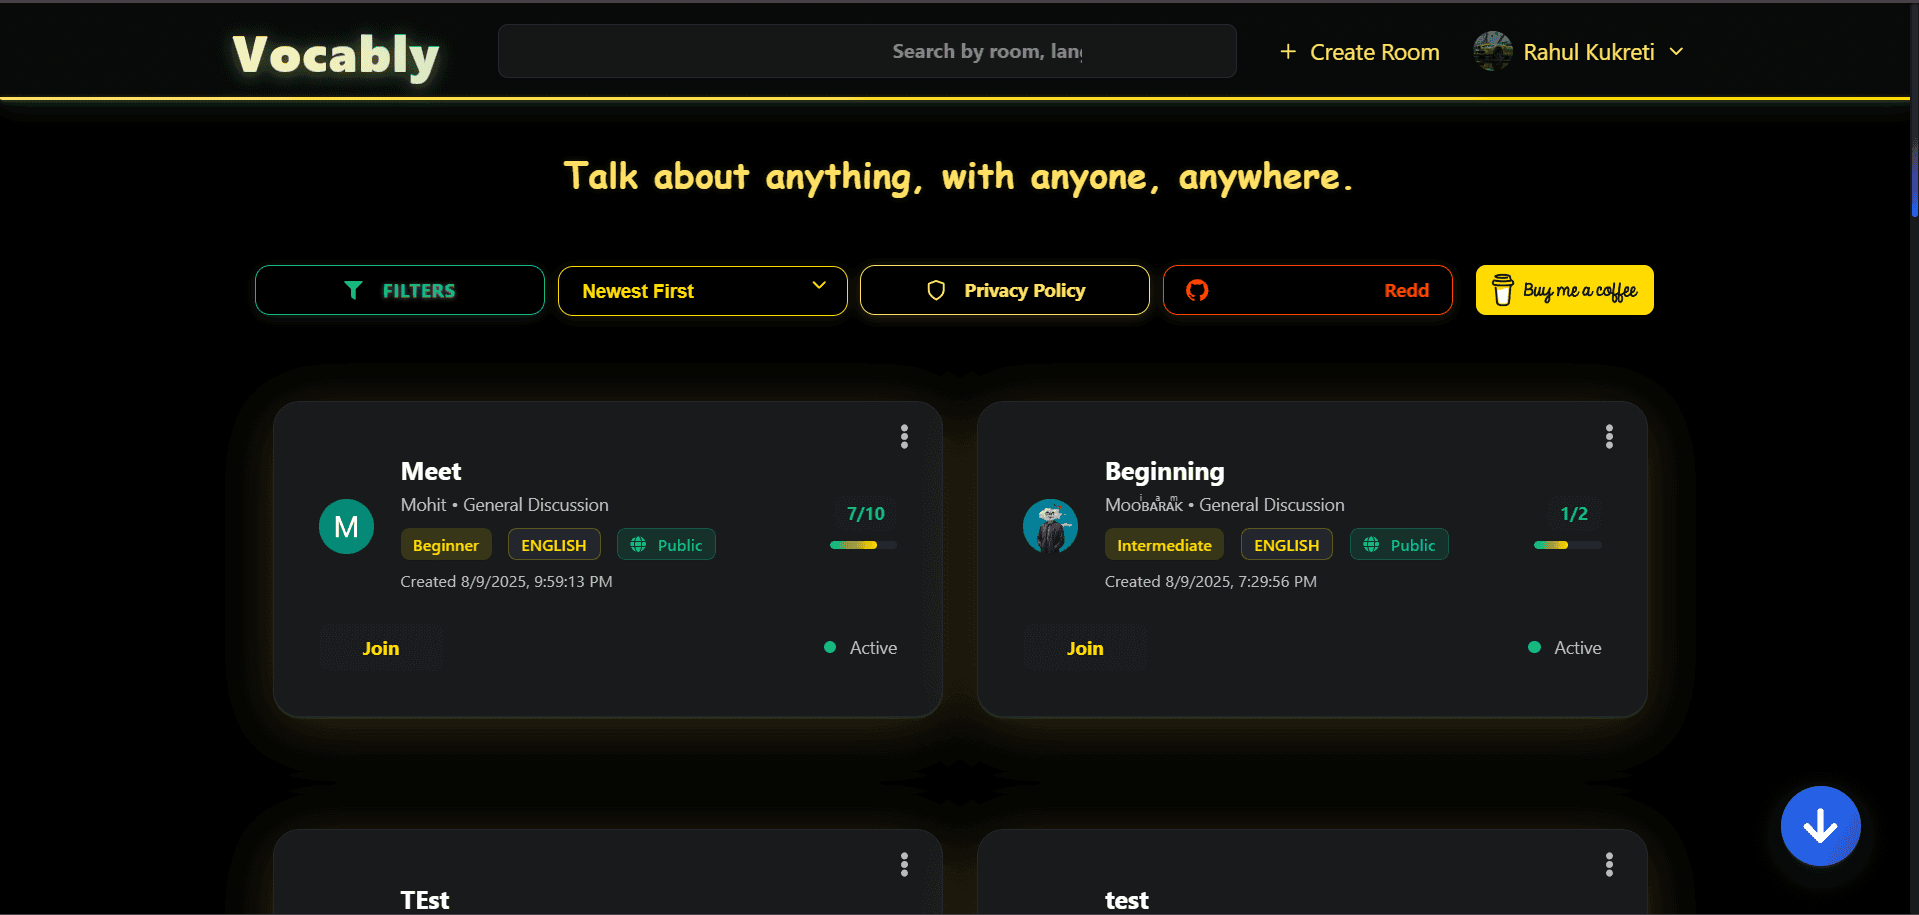Click the 7/10 capacity progress bar
This screenshot has height=915, width=1919.
[863, 545]
